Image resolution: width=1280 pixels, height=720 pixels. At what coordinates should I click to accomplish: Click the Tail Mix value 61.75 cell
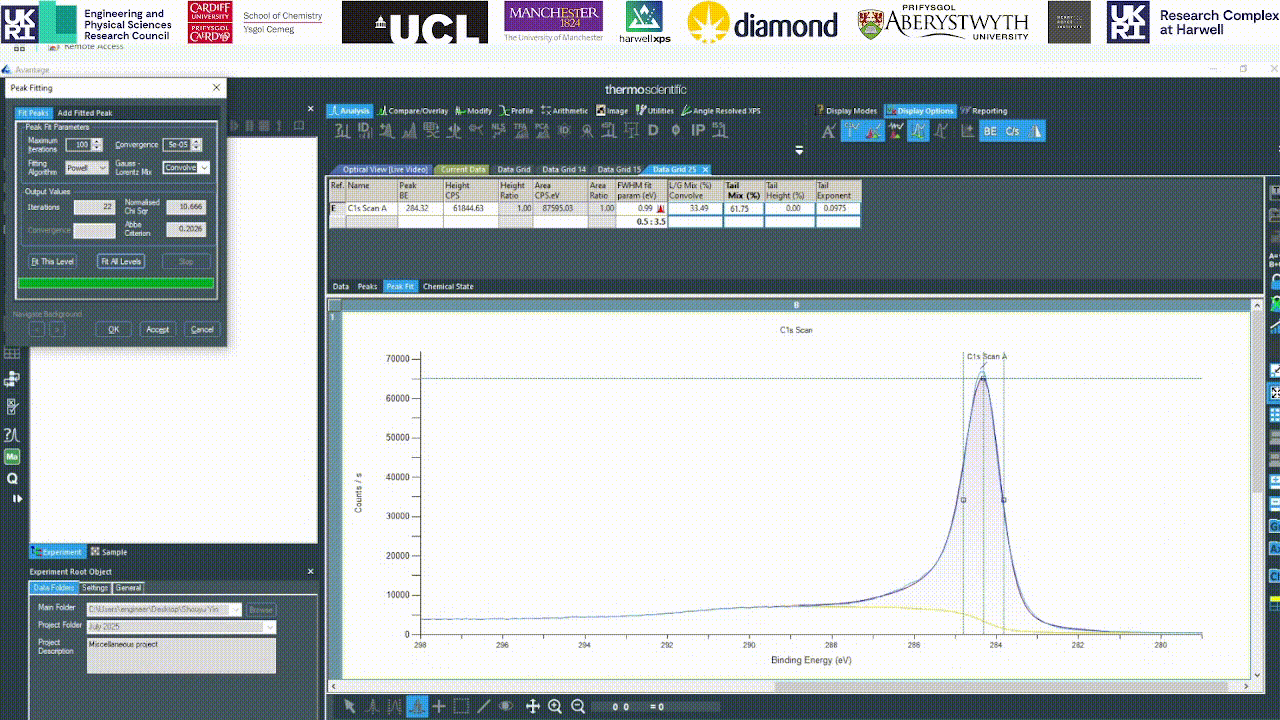coord(743,209)
